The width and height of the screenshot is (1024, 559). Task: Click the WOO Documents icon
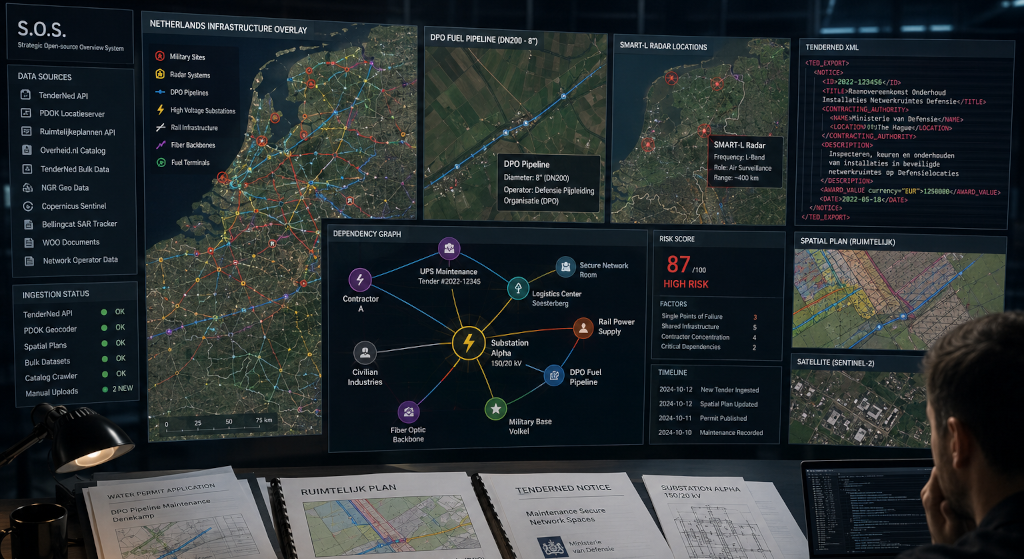[28, 242]
